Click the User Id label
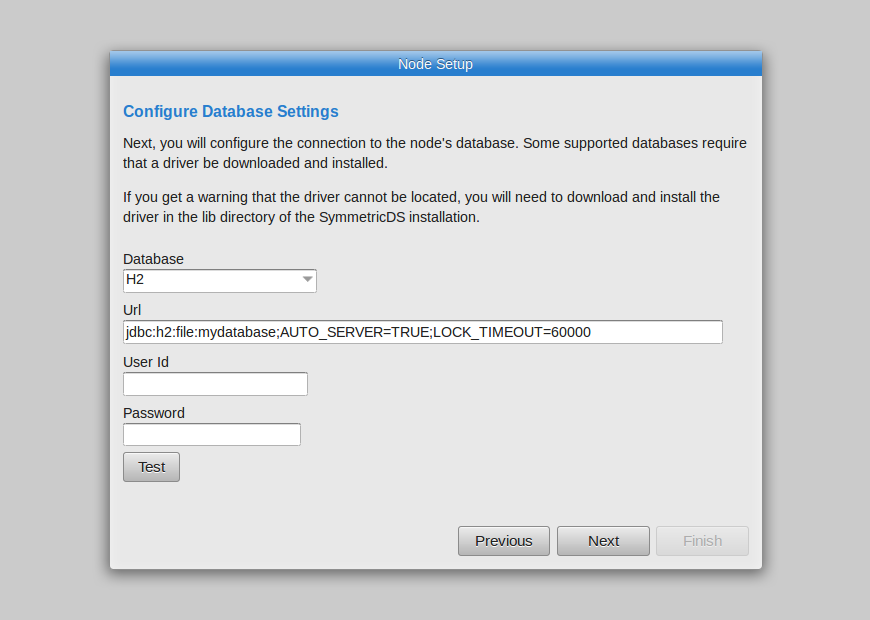The width and height of the screenshot is (870, 620). coord(146,362)
